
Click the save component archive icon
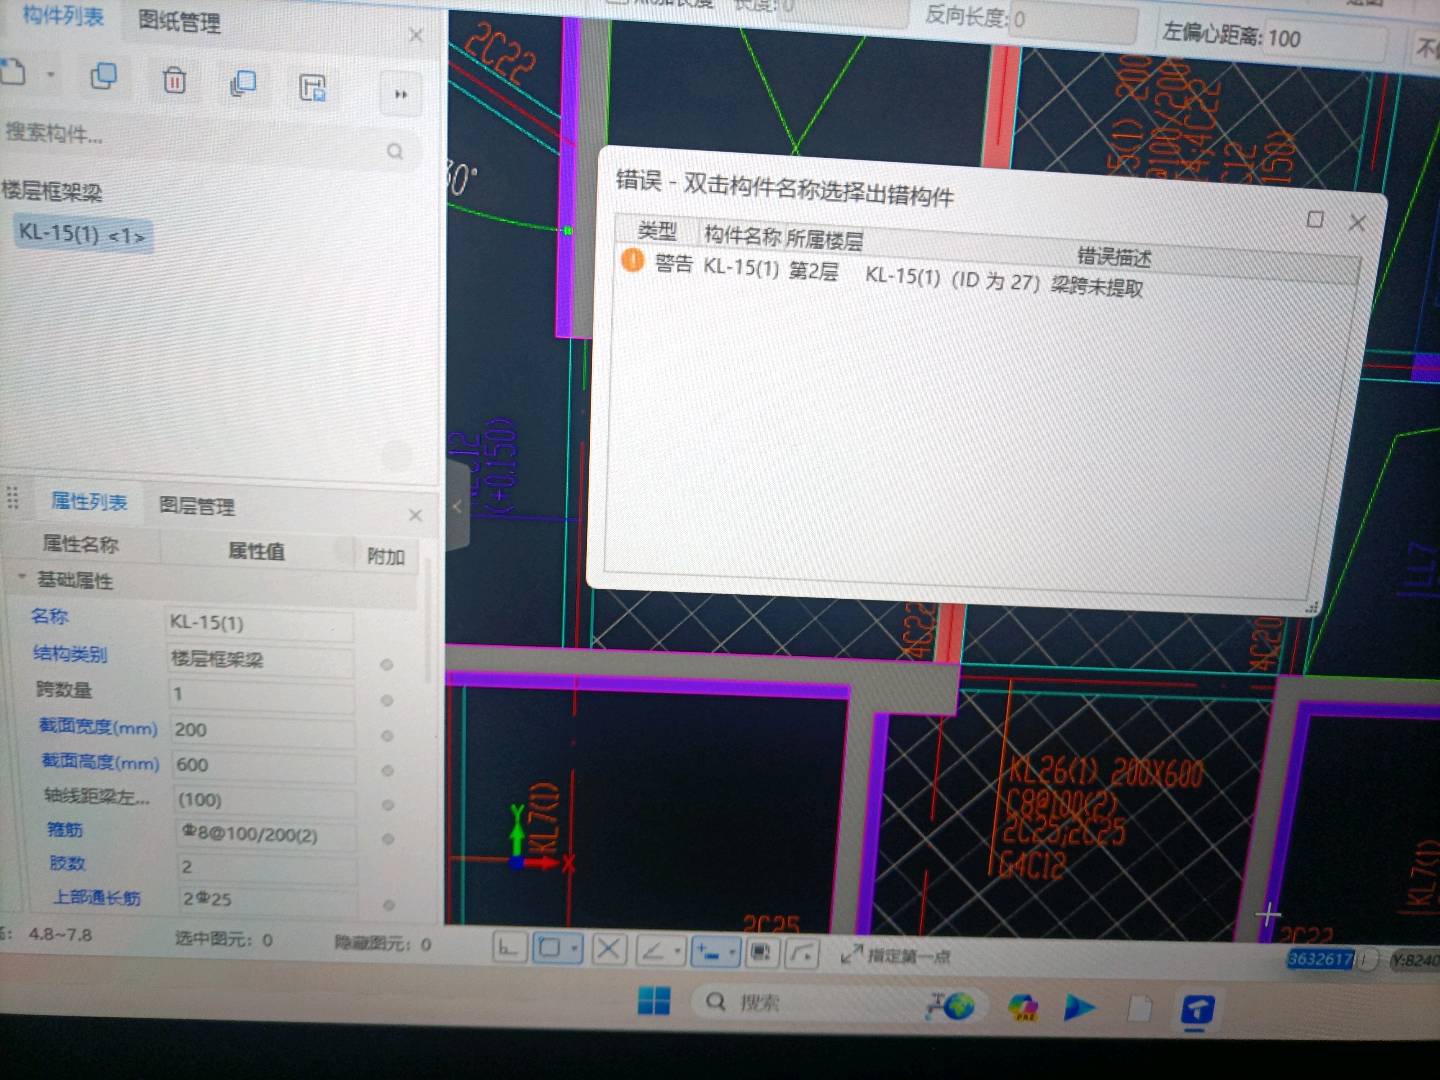[313, 87]
